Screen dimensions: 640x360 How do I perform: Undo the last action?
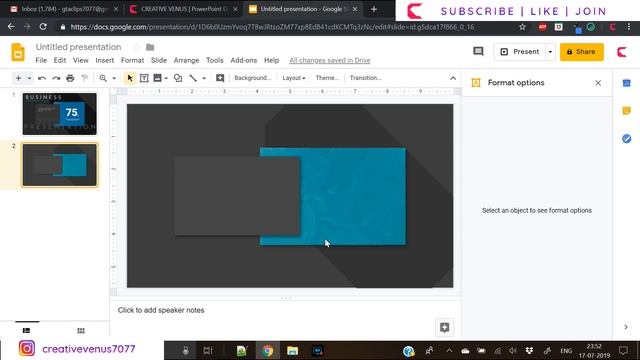[x=42, y=78]
